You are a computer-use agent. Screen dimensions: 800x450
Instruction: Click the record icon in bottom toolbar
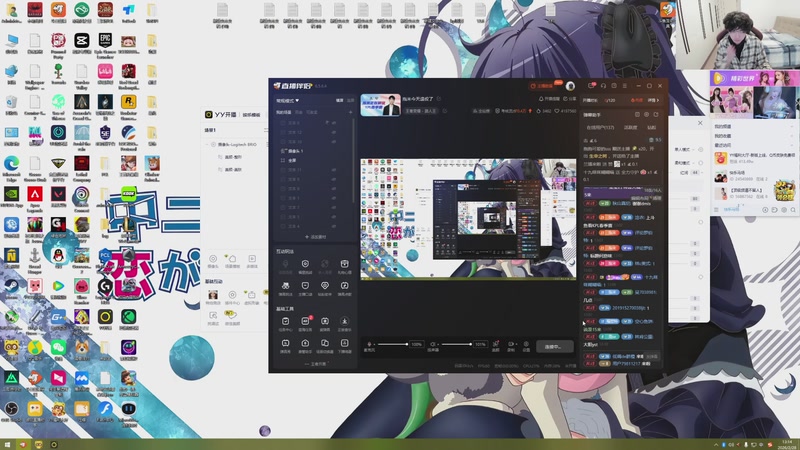tap(511, 346)
